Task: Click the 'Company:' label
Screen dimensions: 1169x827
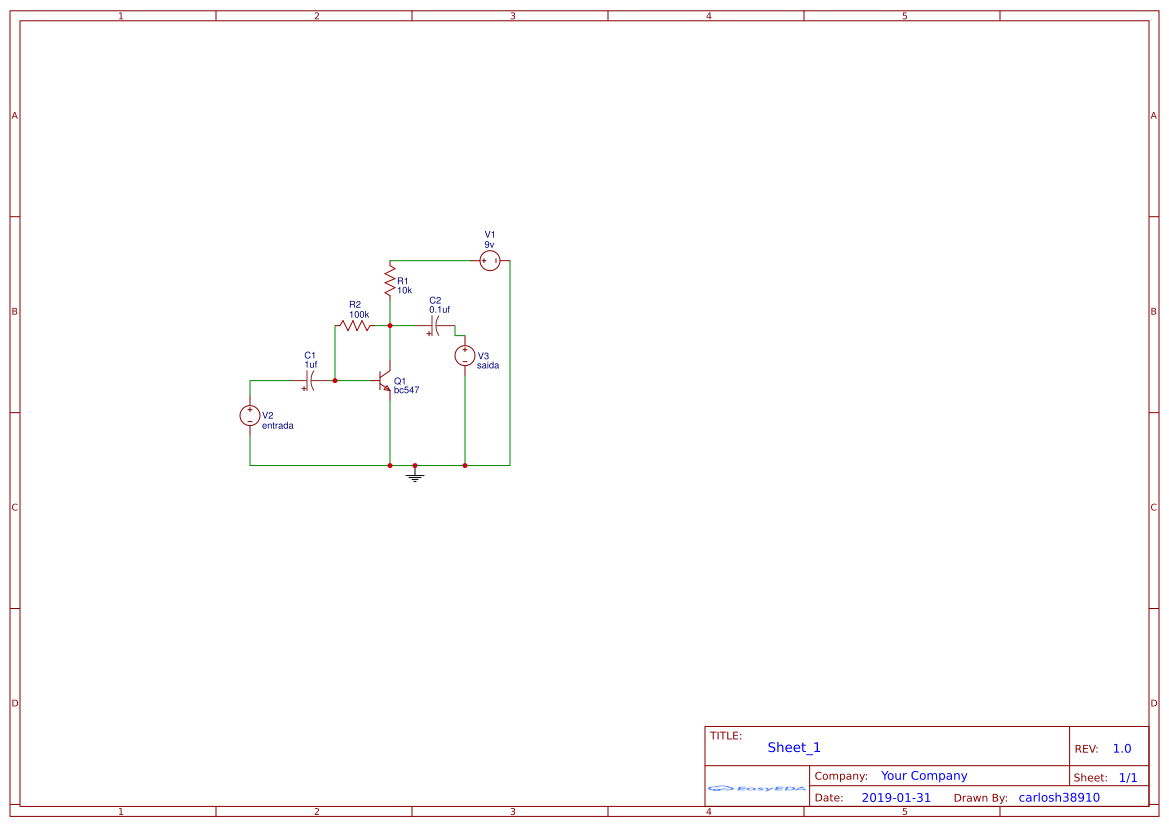Action: click(841, 776)
